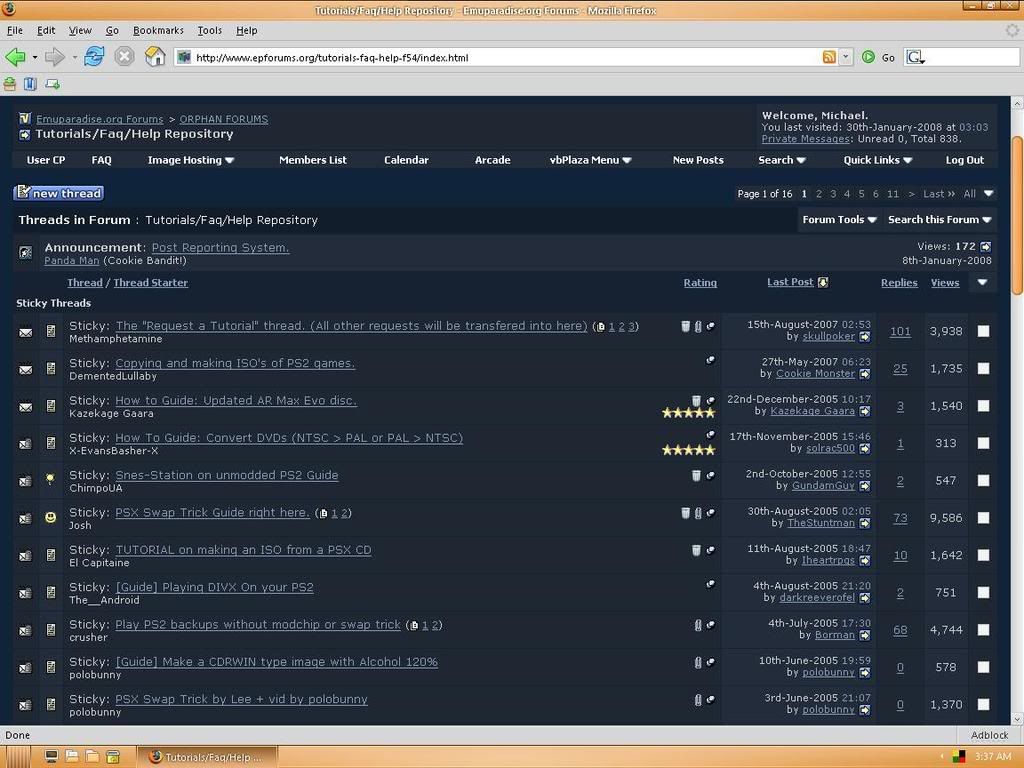Click the Log Out link

(x=965, y=160)
